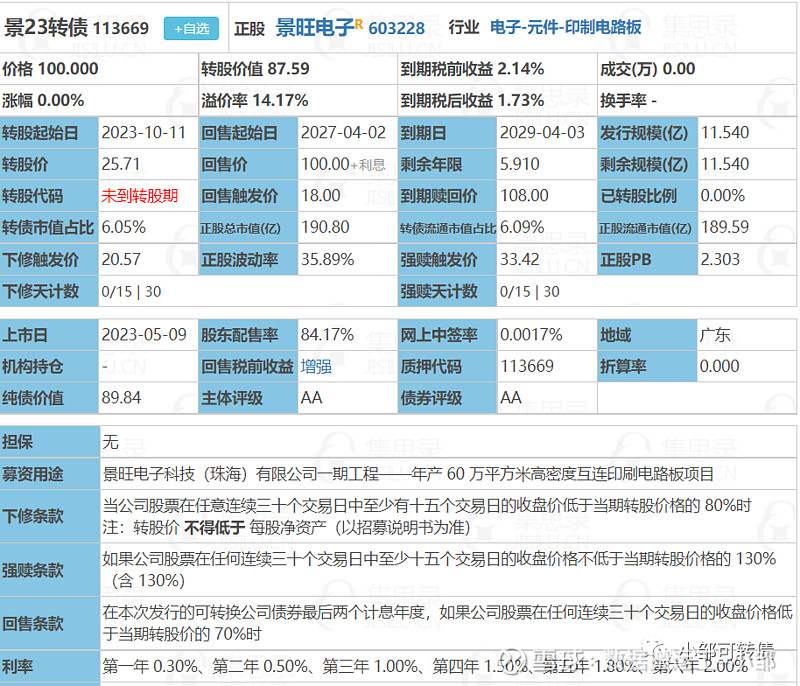
Task: Click the 转股价 value 25.71
Action: pos(120,164)
